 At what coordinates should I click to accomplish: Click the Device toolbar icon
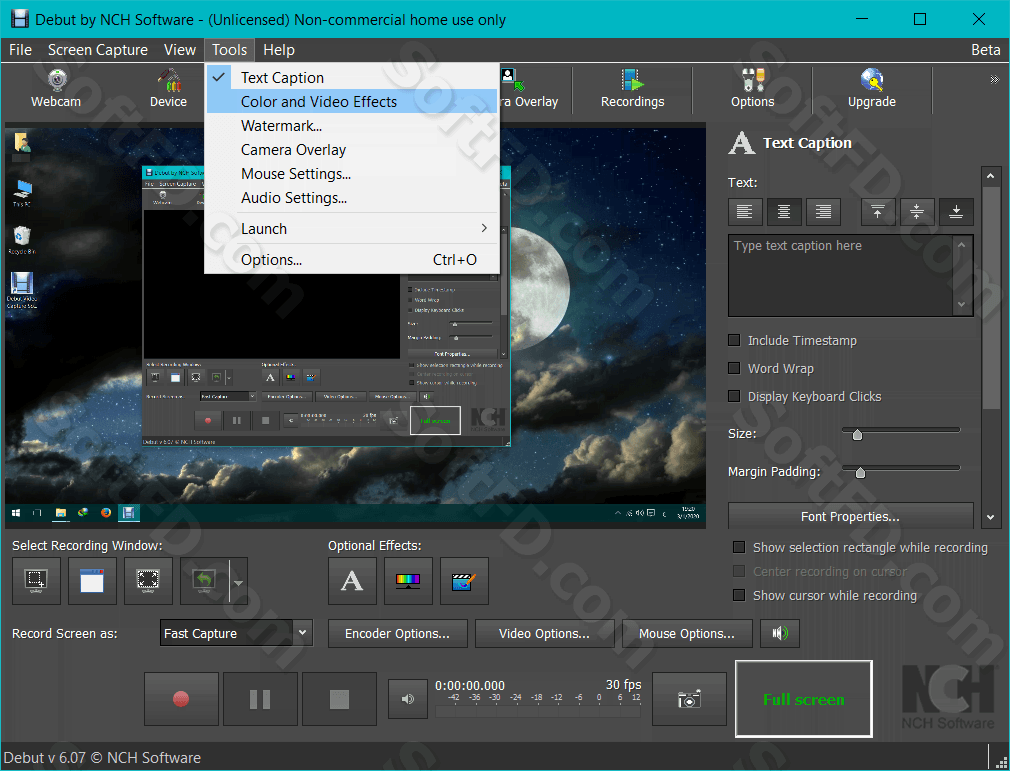(x=168, y=89)
